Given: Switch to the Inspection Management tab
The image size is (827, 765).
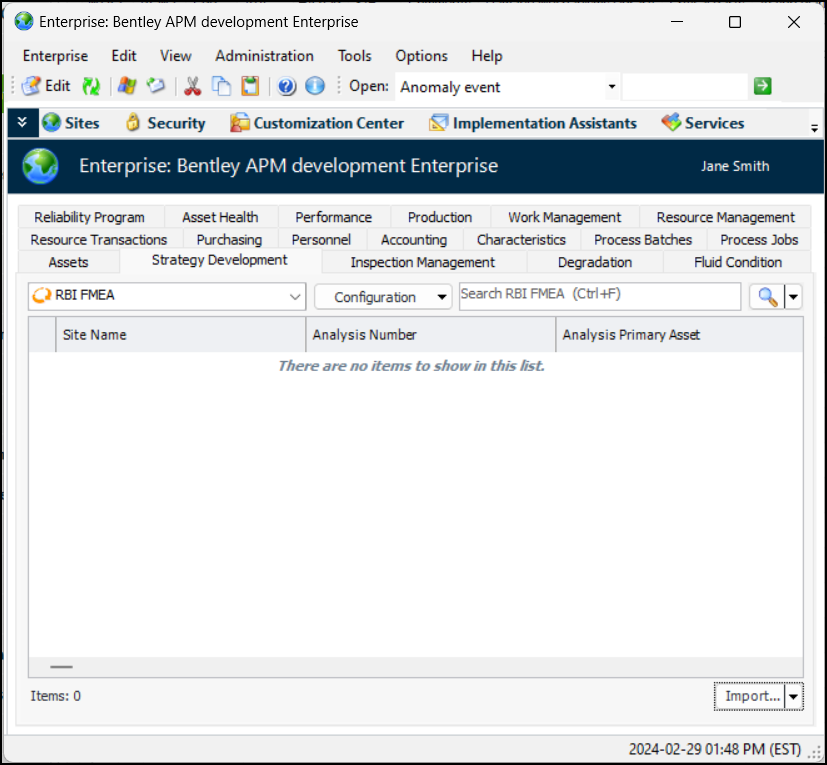Looking at the screenshot, I should pos(422,262).
